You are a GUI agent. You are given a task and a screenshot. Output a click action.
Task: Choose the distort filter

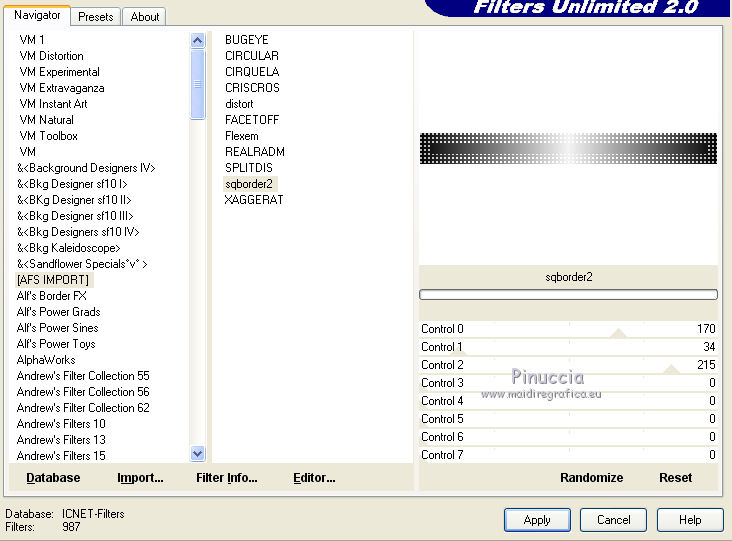239,104
